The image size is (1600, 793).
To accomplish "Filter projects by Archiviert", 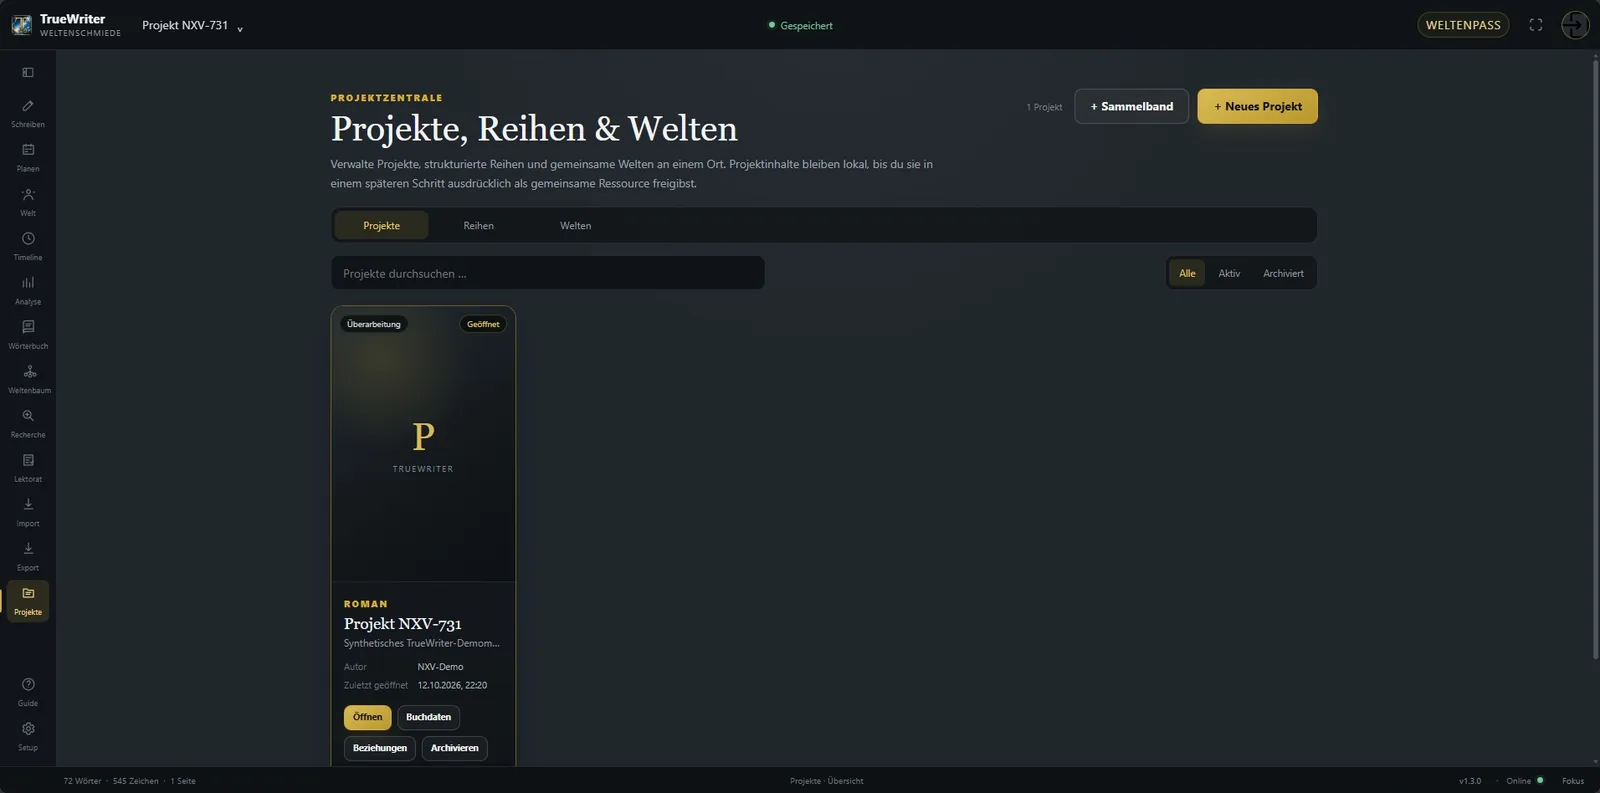I will [x=1283, y=273].
